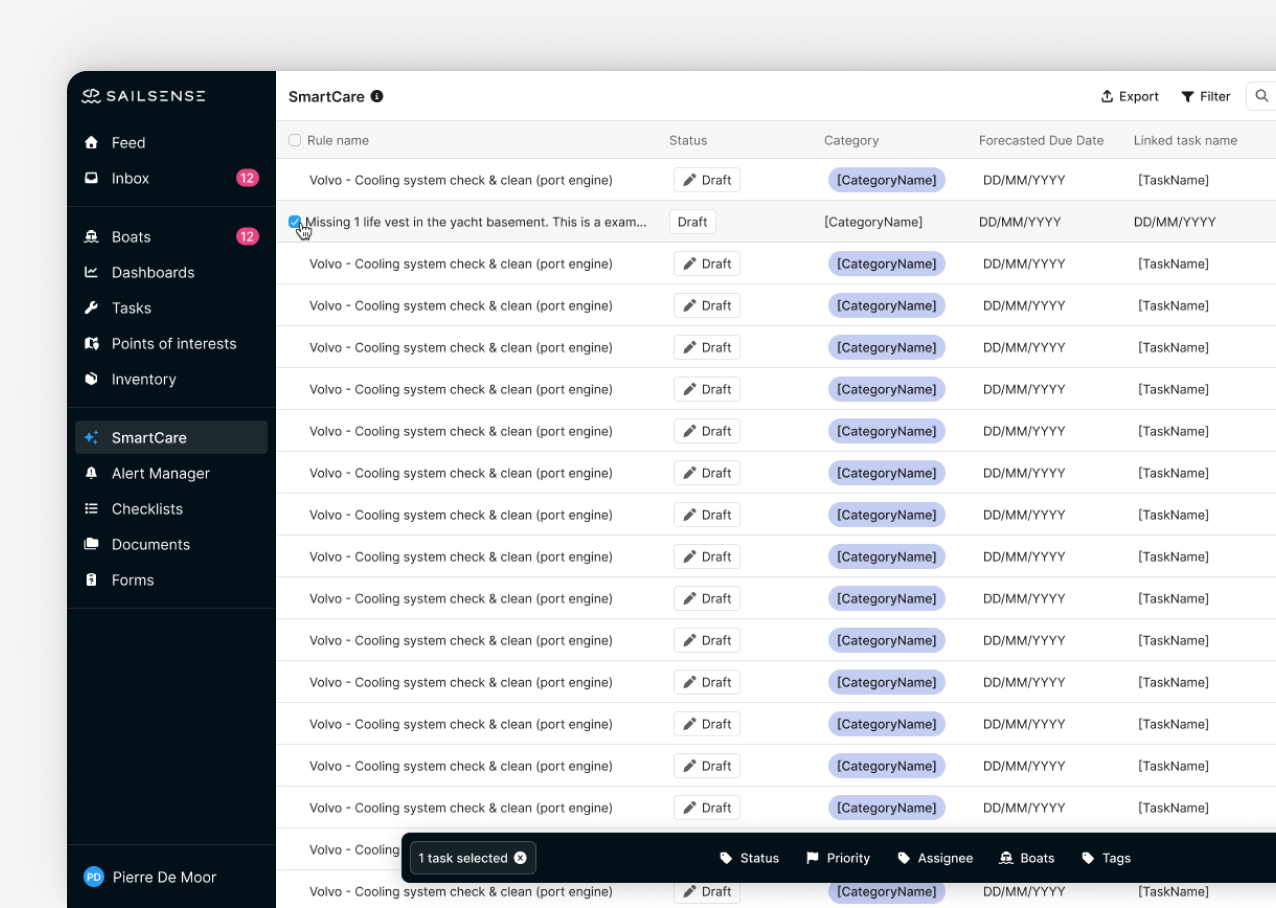This screenshot has width=1276, height=908.
Task: Open the Priority bulk action
Action: [x=838, y=858]
